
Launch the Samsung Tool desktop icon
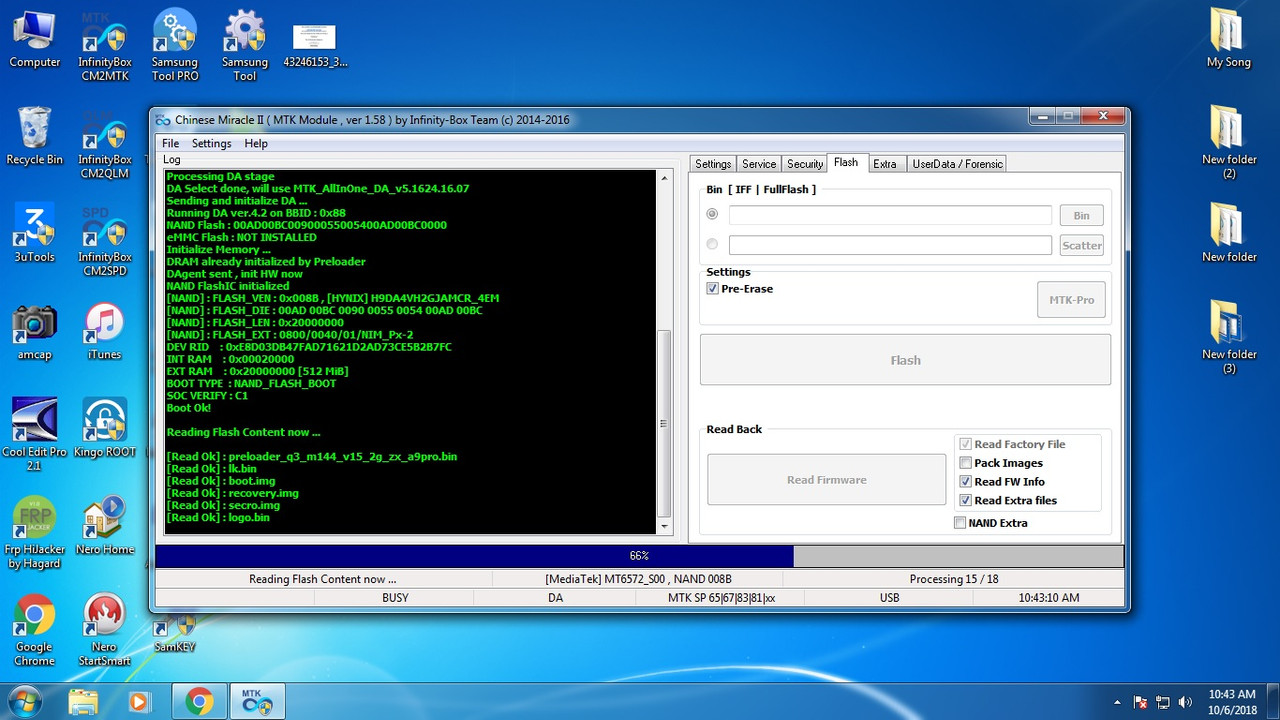[245, 47]
